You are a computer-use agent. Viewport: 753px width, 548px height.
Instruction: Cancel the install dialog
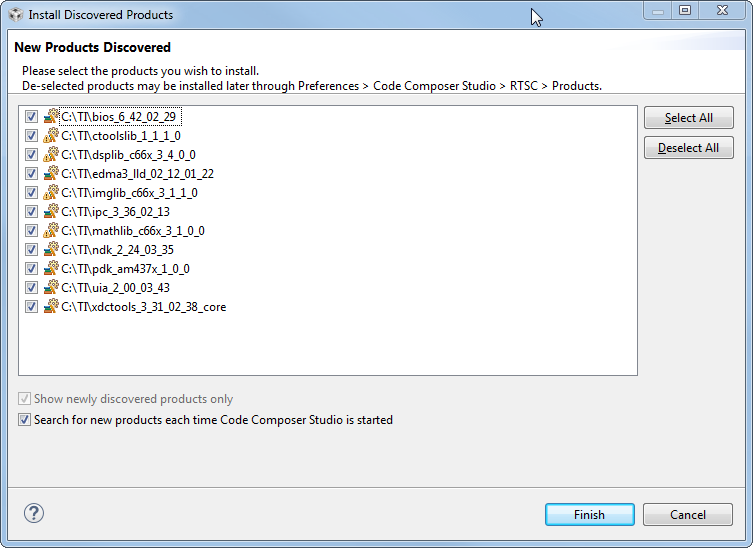coord(687,515)
